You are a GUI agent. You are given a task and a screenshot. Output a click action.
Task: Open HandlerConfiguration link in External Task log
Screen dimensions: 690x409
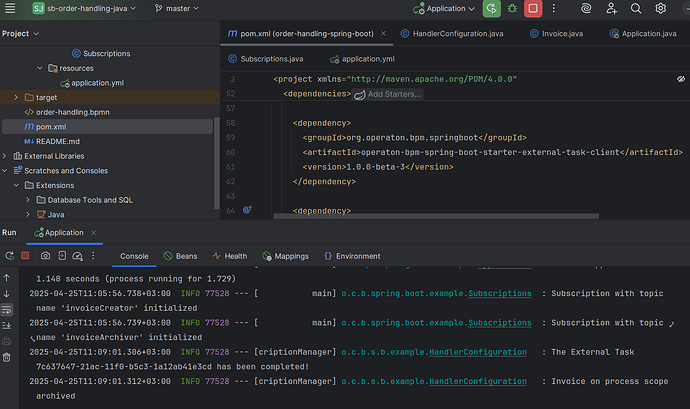pyautogui.click(x=477, y=352)
